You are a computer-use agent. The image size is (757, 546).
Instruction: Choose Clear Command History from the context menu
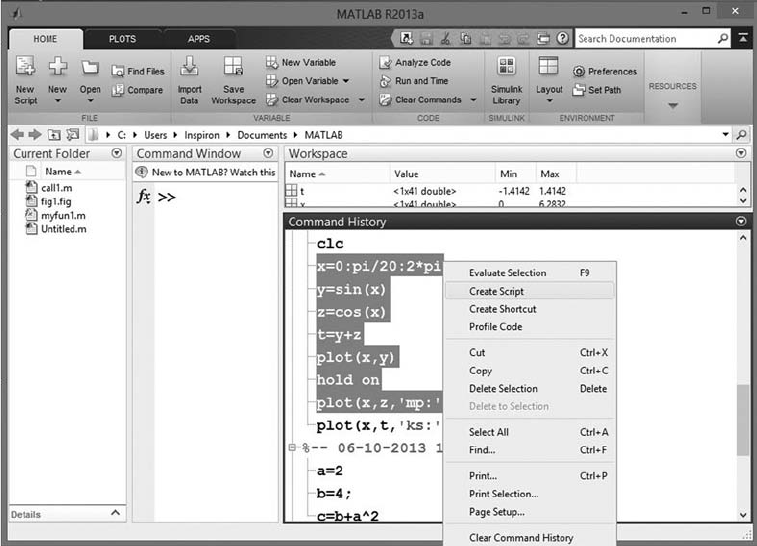click(x=529, y=537)
